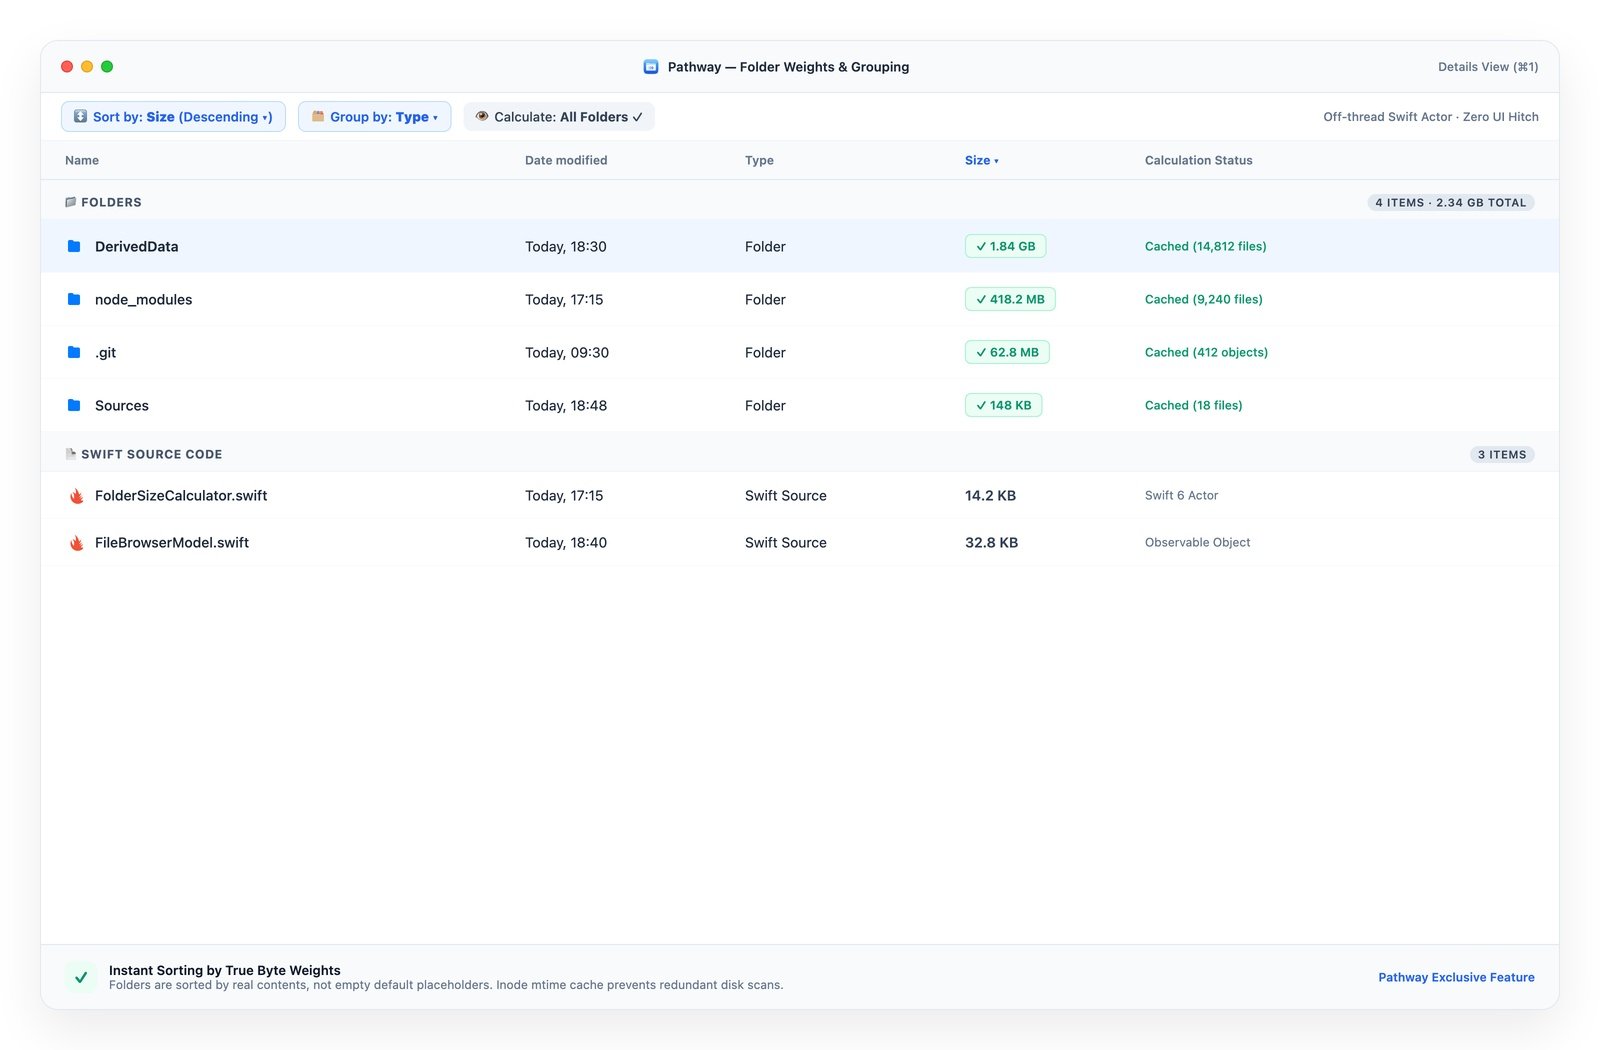The height and width of the screenshot is (1050, 1600).
Task: Click the 418.2 MB size badge
Action: coord(1010,299)
